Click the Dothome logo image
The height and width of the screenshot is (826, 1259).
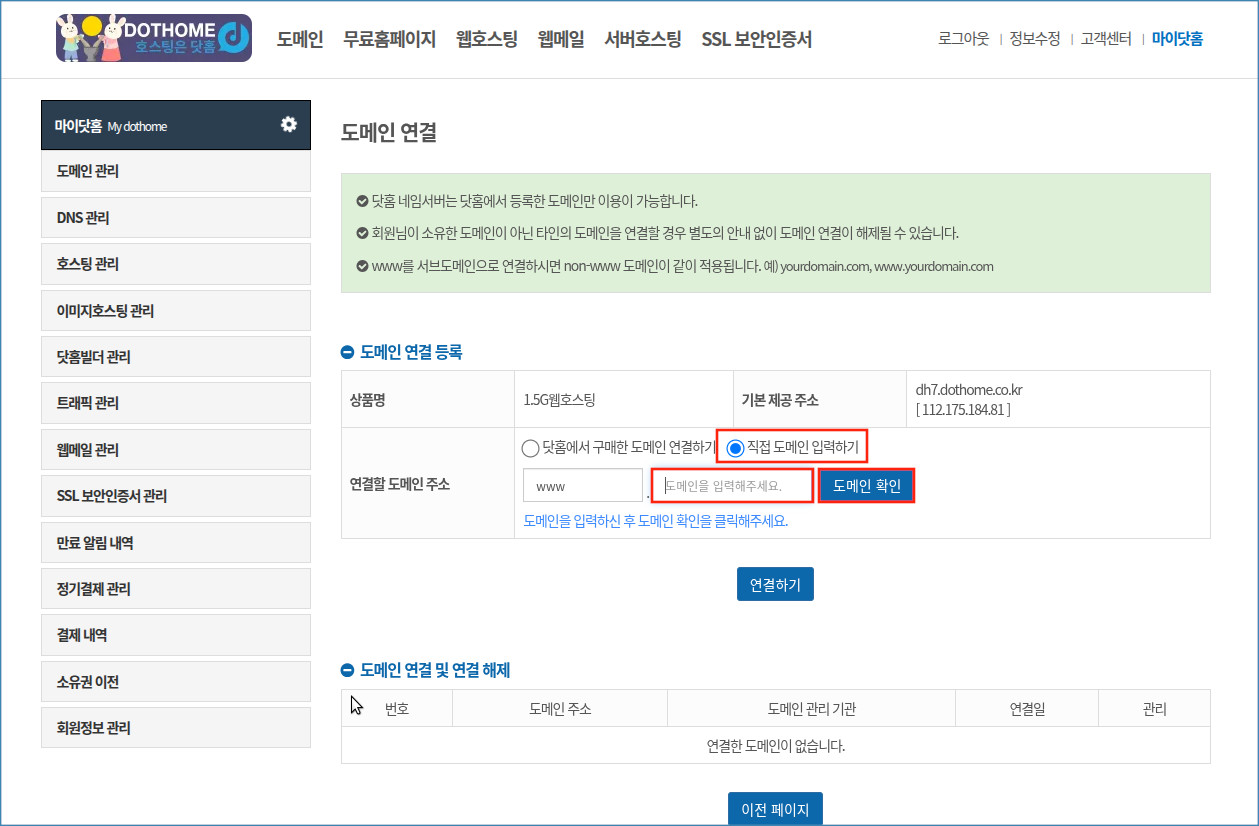tap(154, 38)
